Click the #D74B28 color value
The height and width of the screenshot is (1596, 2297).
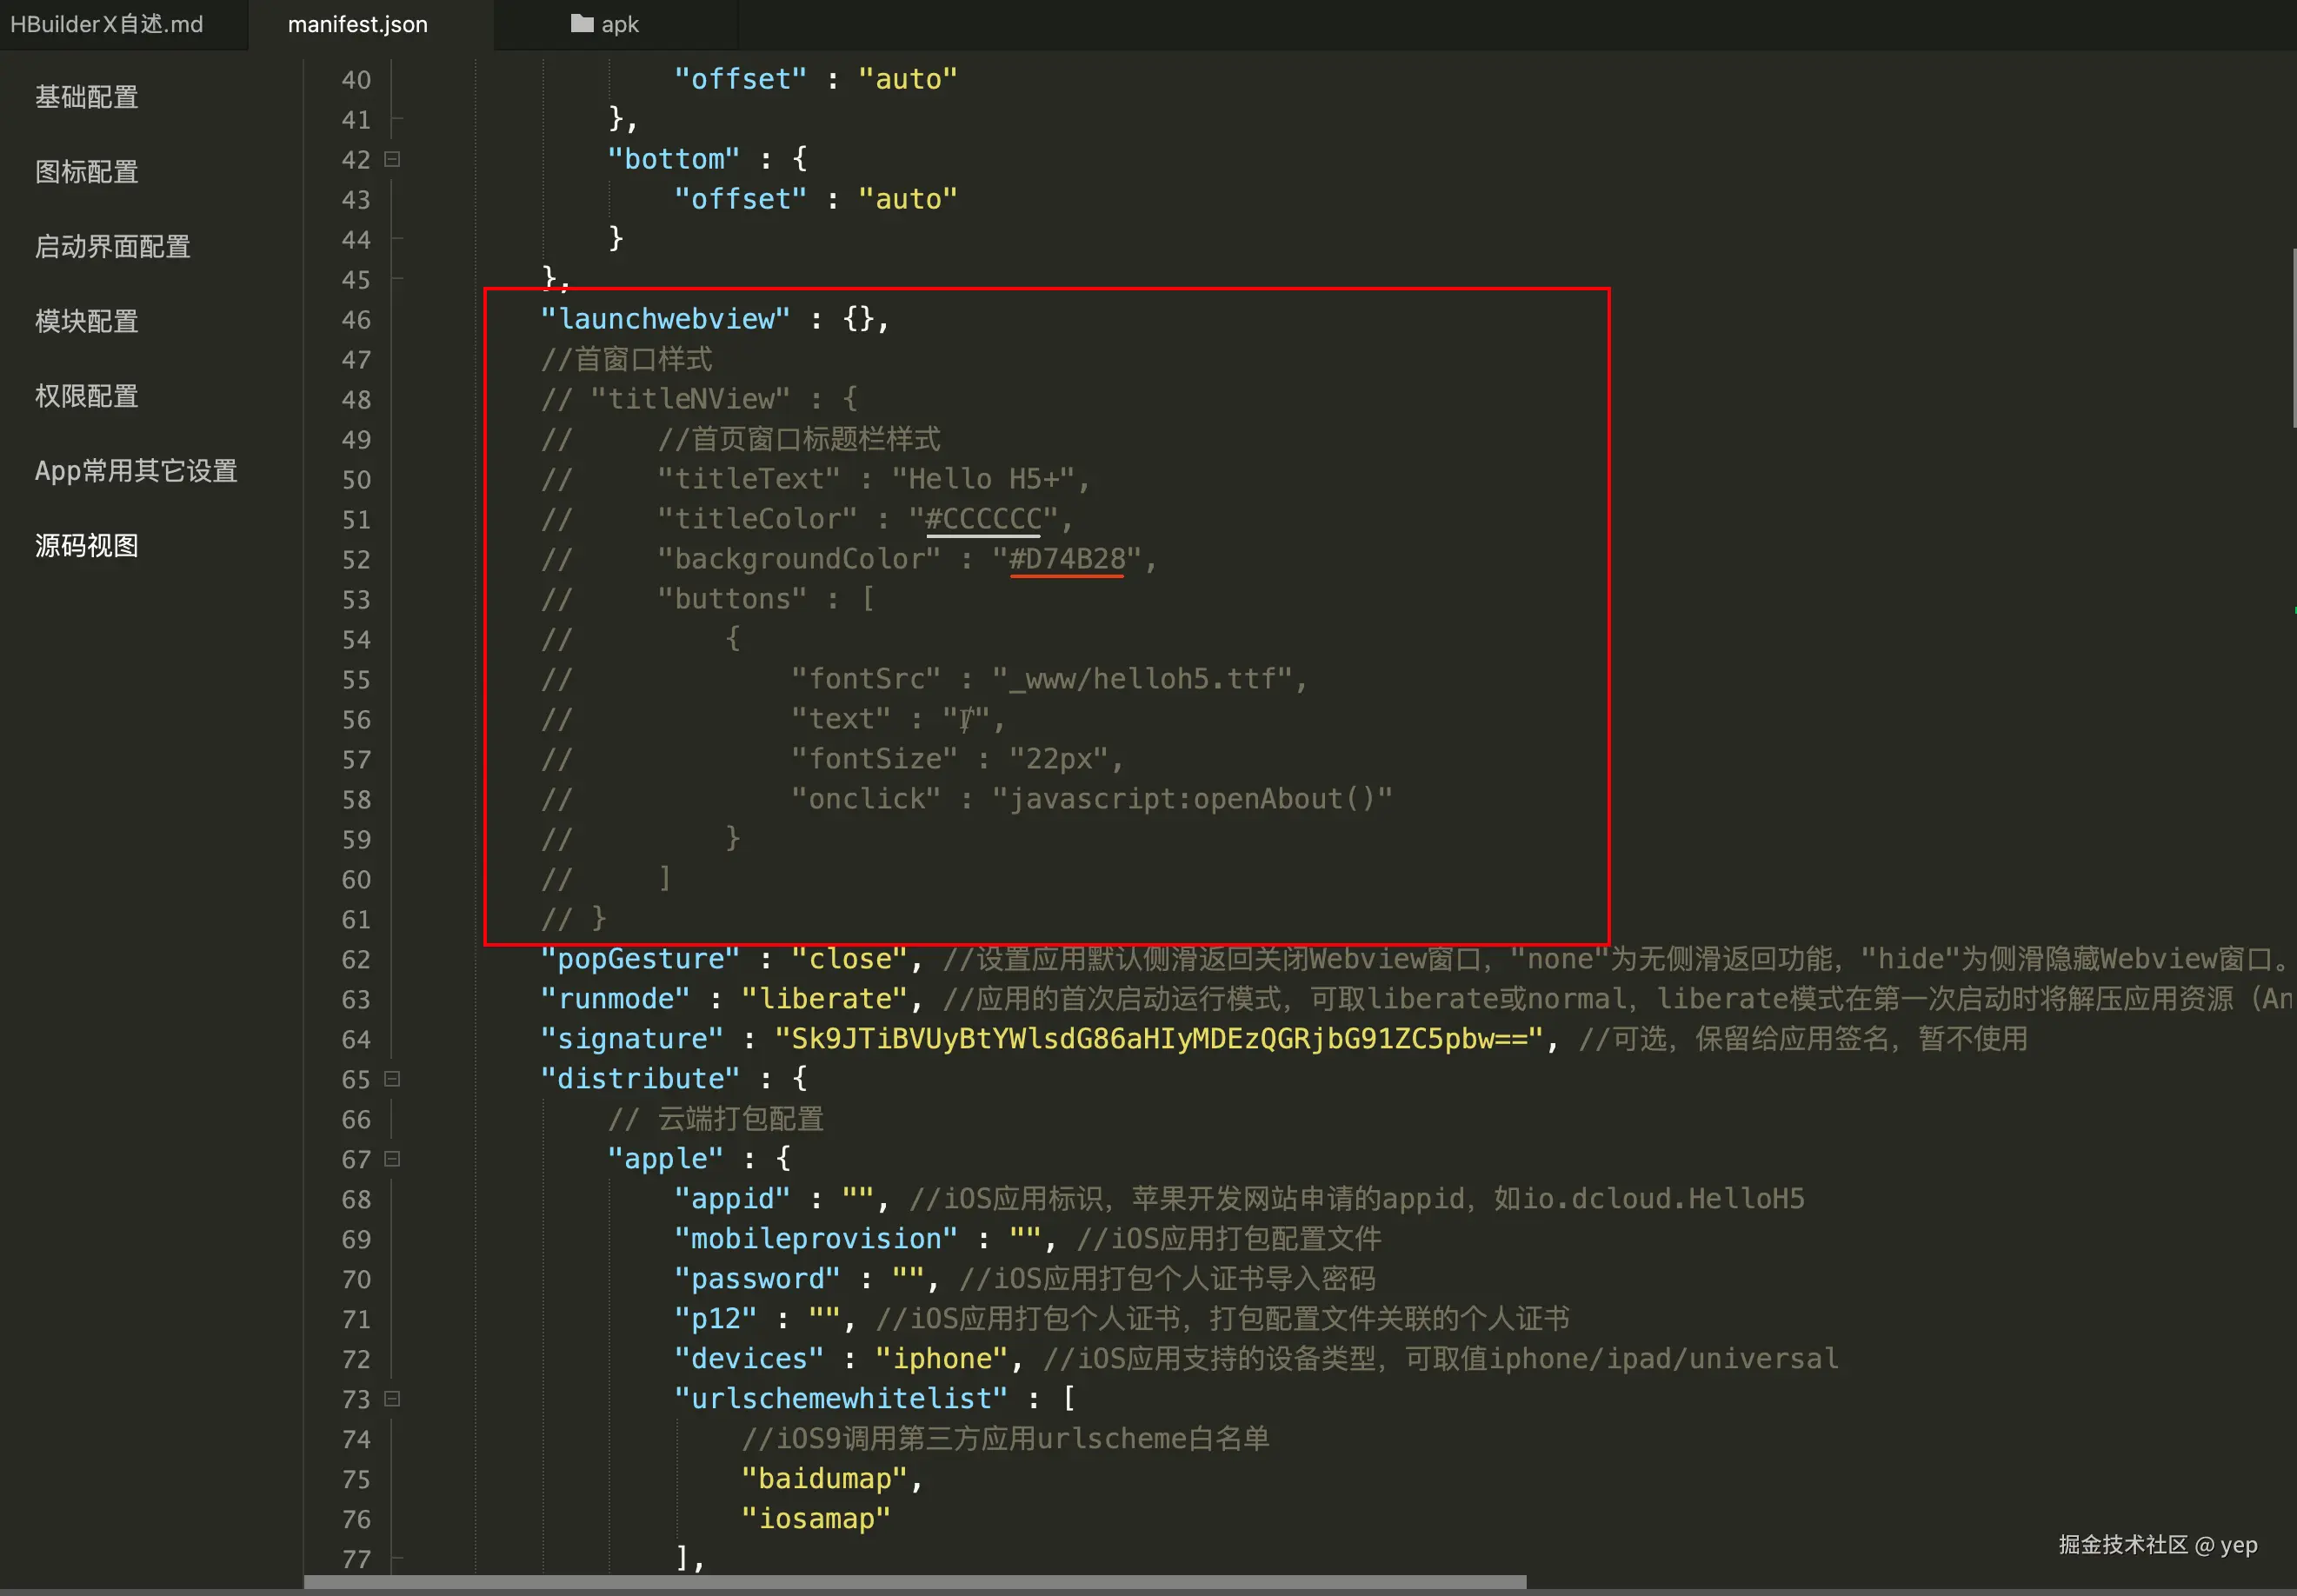point(1067,559)
